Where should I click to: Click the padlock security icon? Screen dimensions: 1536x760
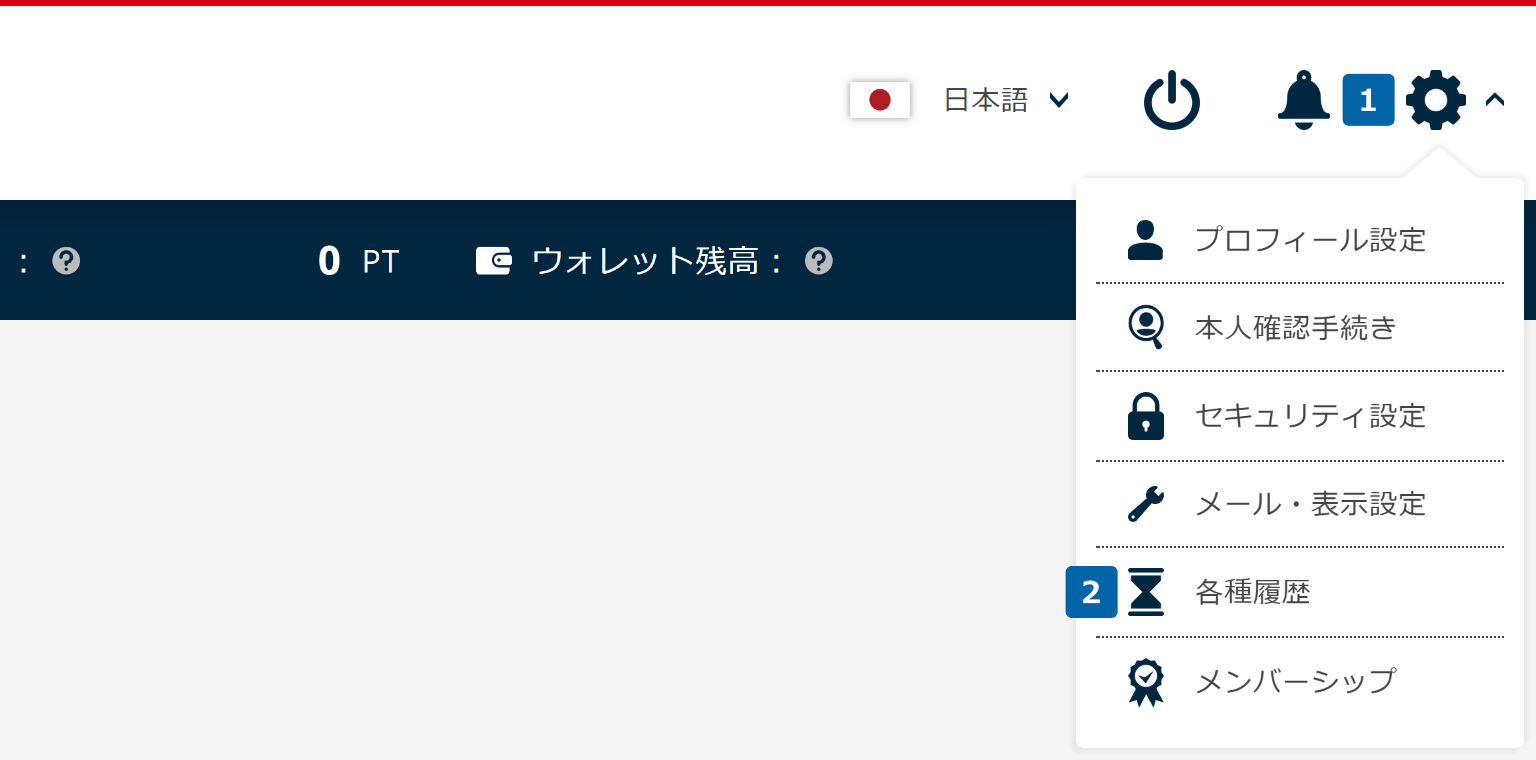click(1146, 416)
